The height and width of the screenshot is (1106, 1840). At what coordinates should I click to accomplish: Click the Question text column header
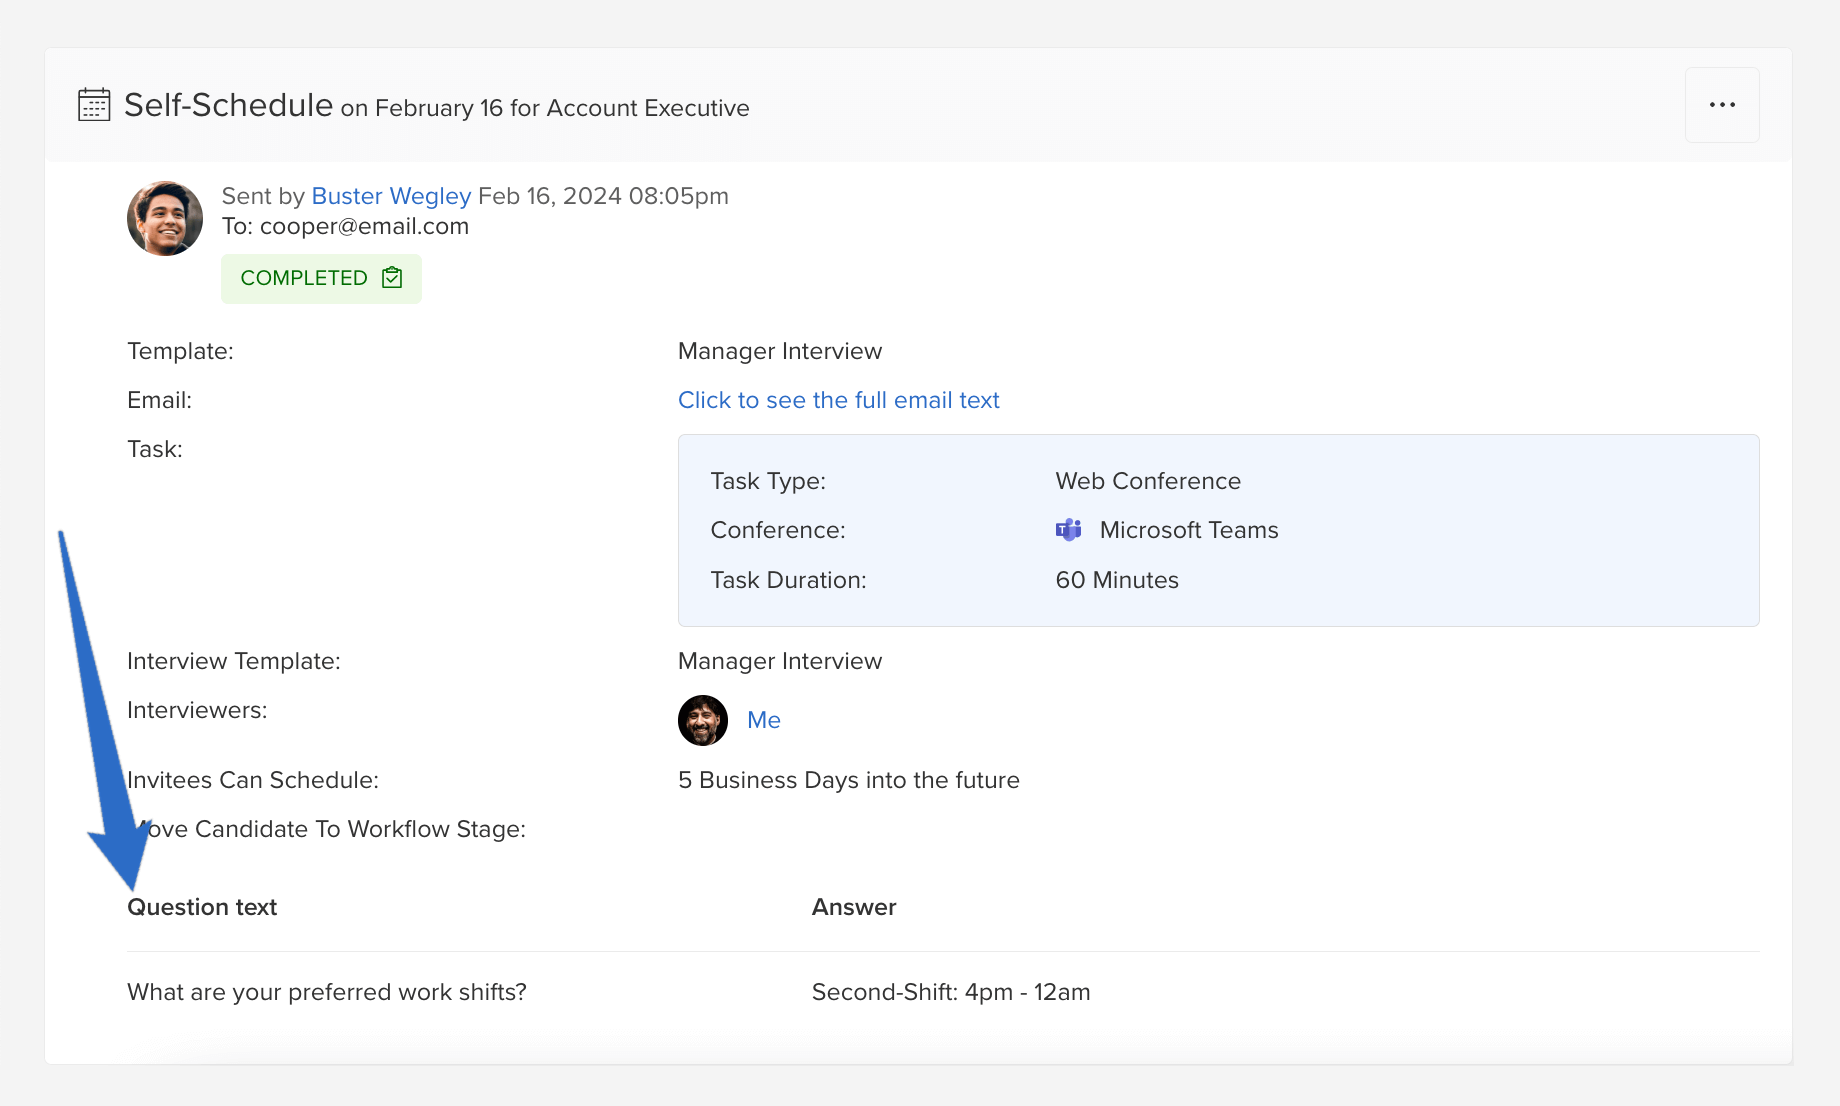201,907
